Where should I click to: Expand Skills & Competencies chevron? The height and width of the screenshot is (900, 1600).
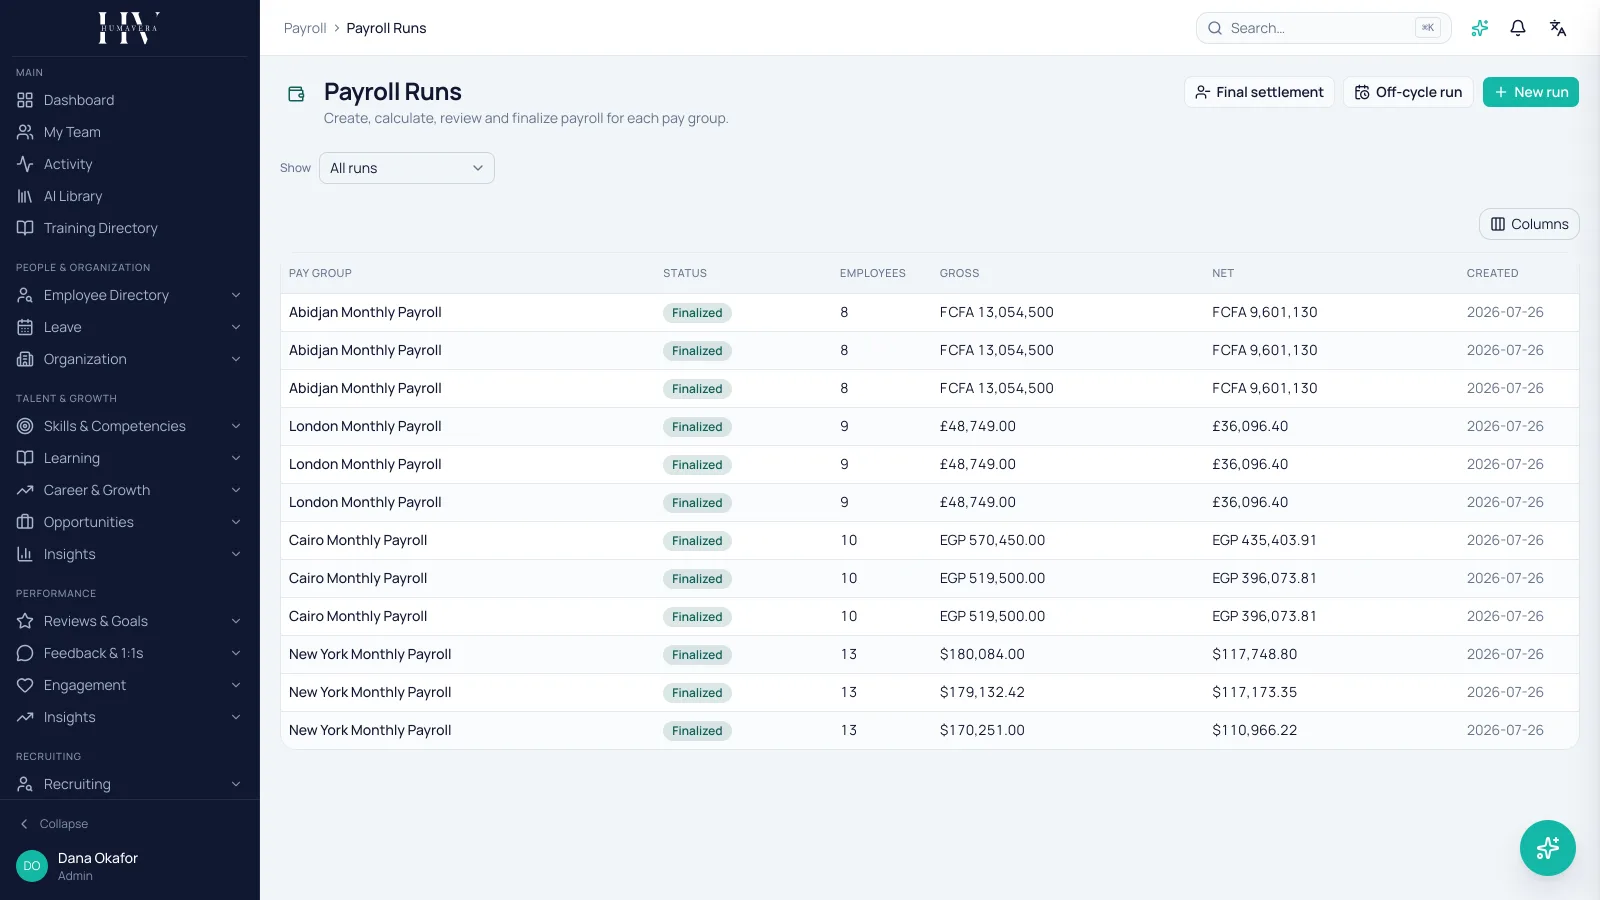point(236,426)
